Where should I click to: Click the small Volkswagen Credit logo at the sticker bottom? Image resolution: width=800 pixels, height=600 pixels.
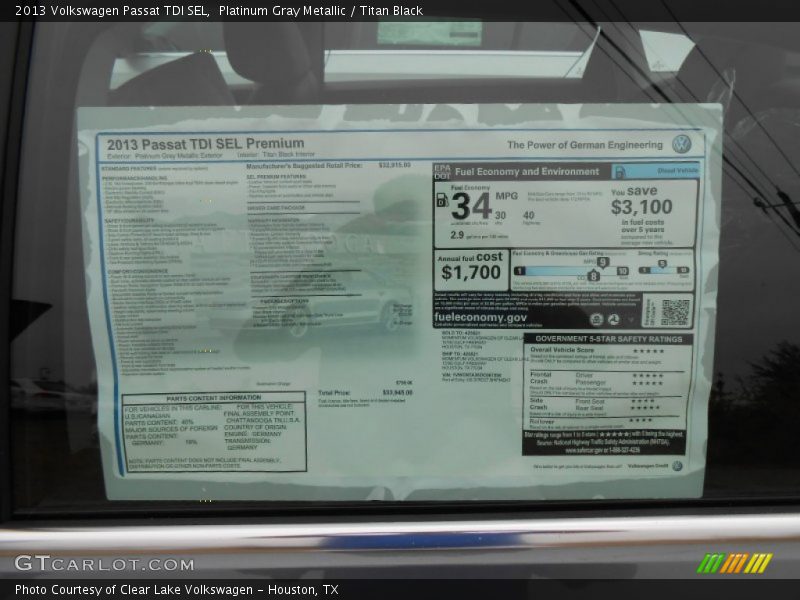(677, 466)
